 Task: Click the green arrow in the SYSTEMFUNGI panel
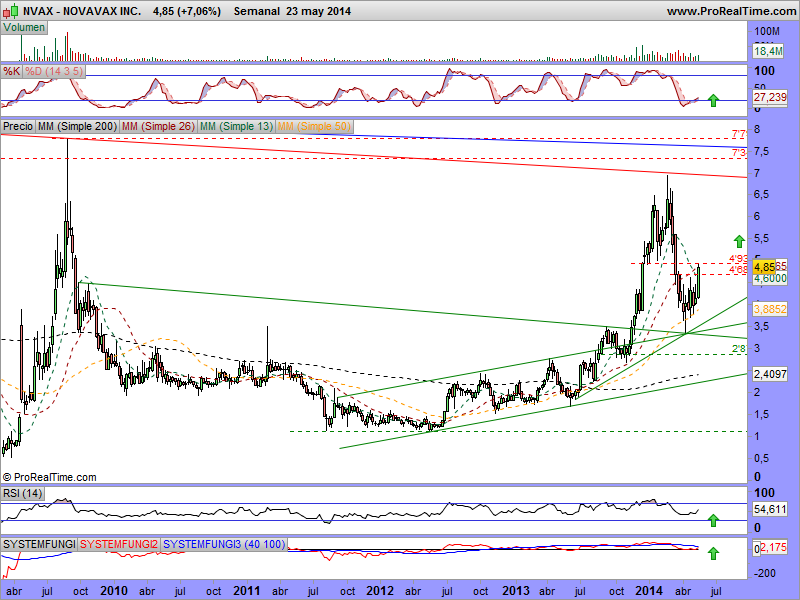pos(713,553)
